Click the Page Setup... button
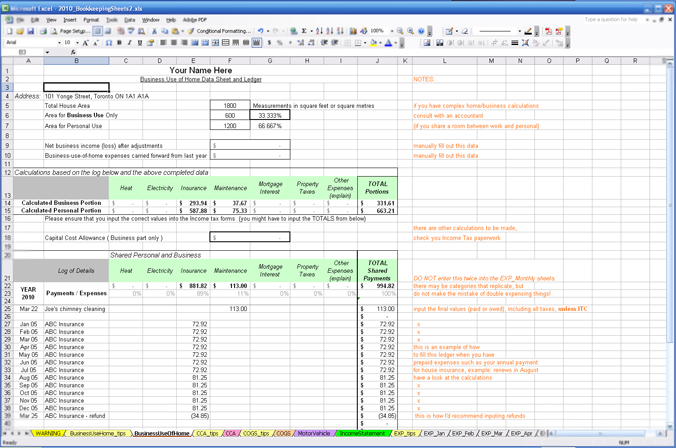 click(75, 31)
